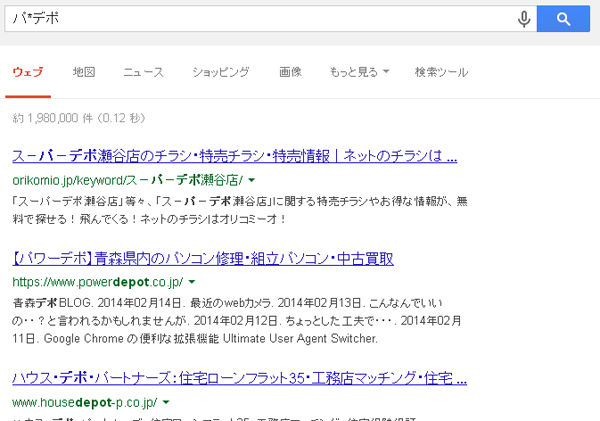
Task: Go to the ショッピング tab
Action: point(221,72)
